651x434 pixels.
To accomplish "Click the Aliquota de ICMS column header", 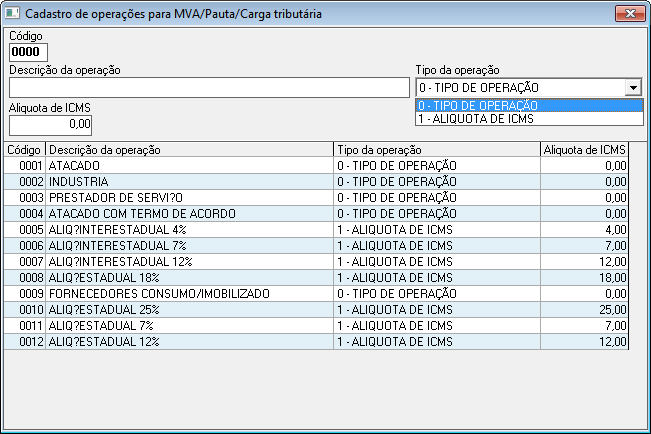I will [584, 149].
